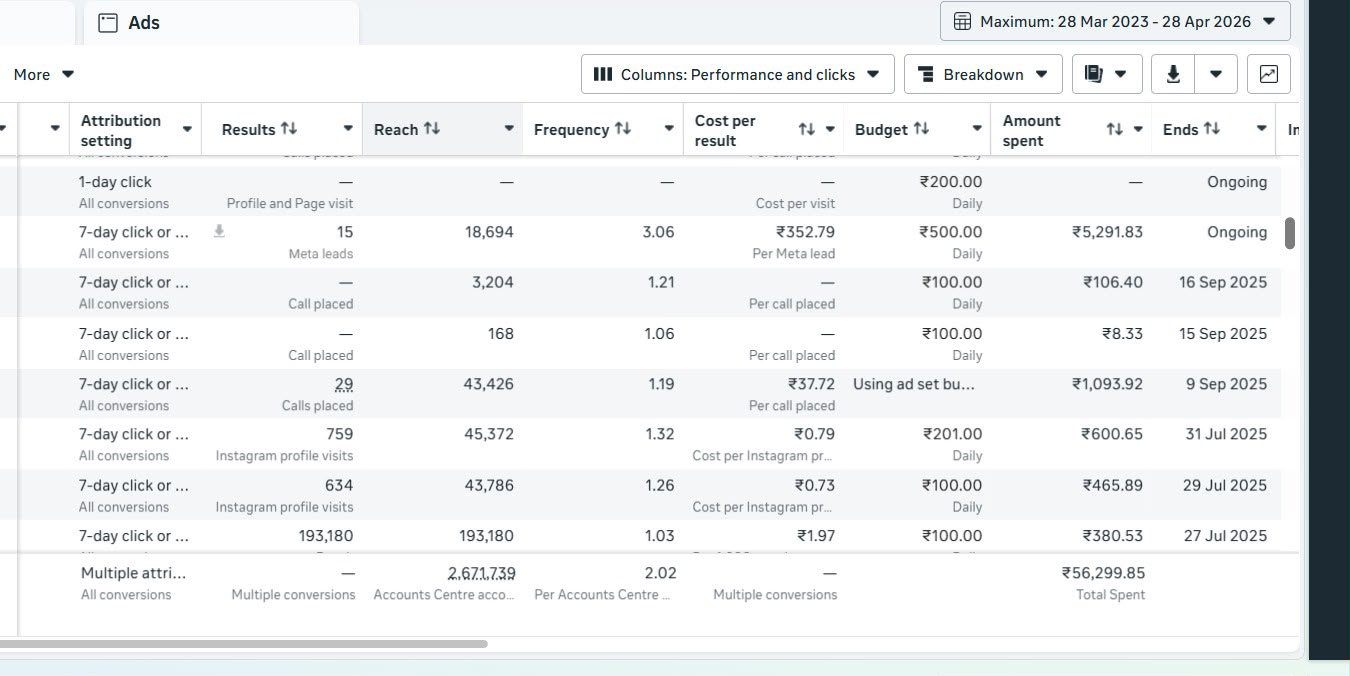Click the frequency value 3.06

click(658, 232)
